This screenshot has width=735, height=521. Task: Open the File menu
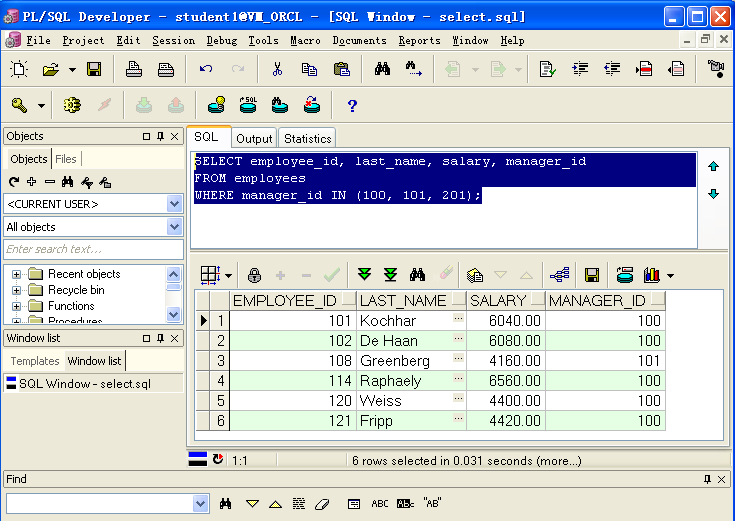tap(38, 41)
